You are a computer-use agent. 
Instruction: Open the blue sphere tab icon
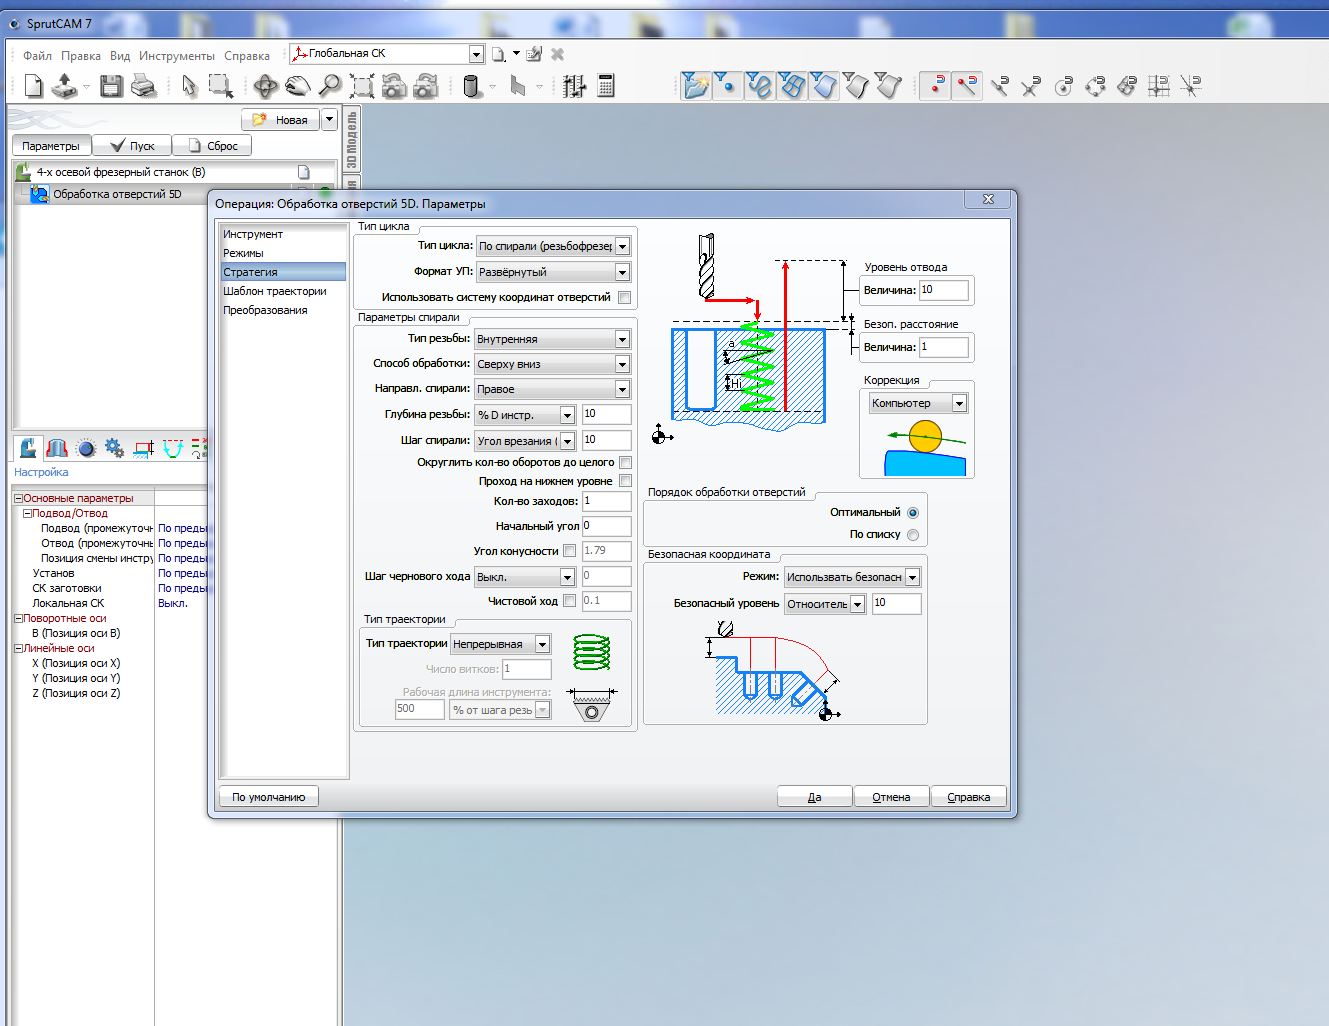pos(86,448)
